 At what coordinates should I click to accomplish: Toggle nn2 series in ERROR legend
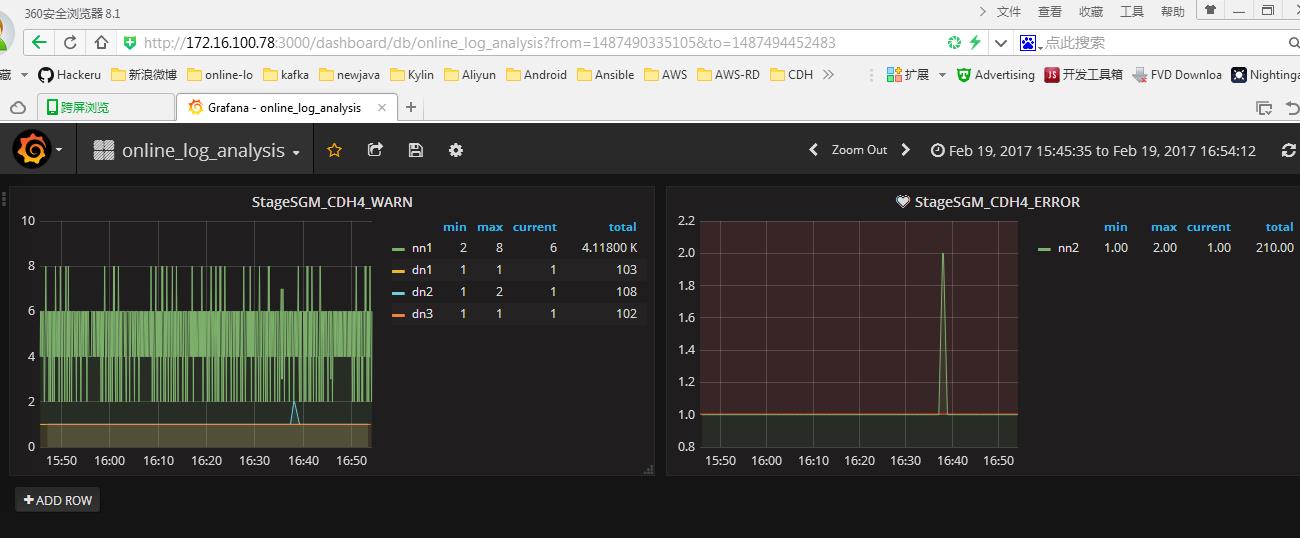pyautogui.click(x=1068, y=247)
